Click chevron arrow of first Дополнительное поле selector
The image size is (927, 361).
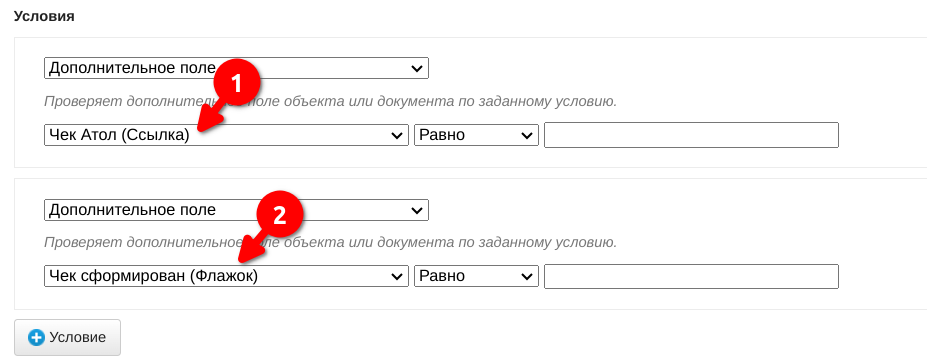pyautogui.click(x=416, y=69)
